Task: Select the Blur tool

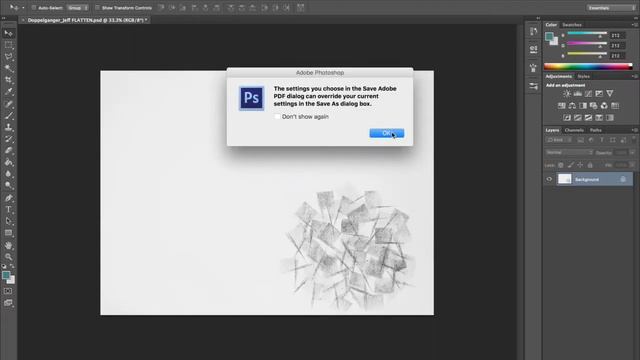Action: pos(9,174)
